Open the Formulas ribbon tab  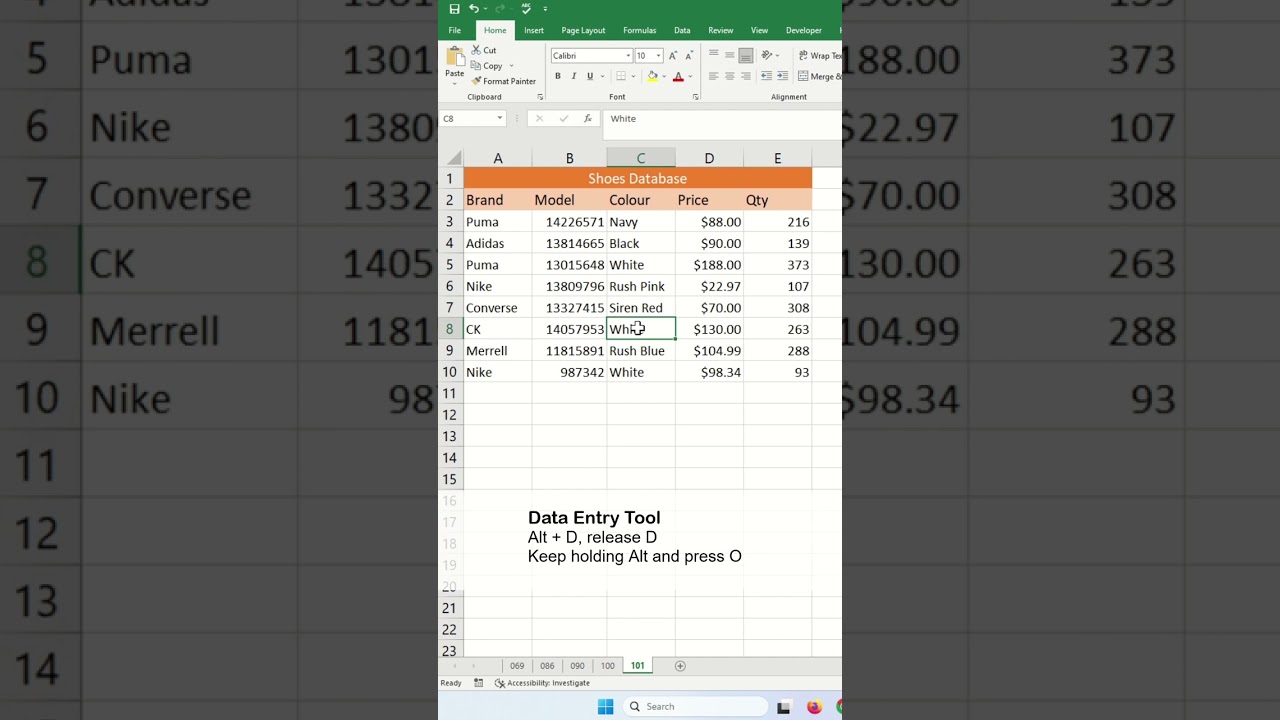pyautogui.click(x=640, y=31)
